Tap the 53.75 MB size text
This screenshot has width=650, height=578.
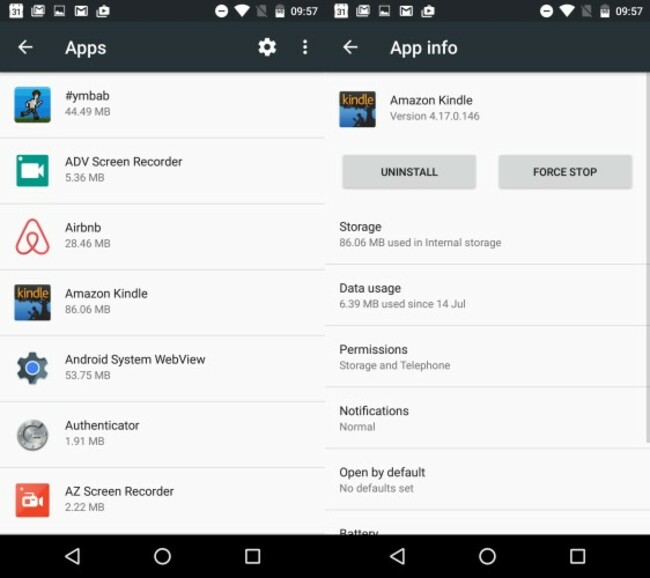pyautogui.click(x=87, y=375)
